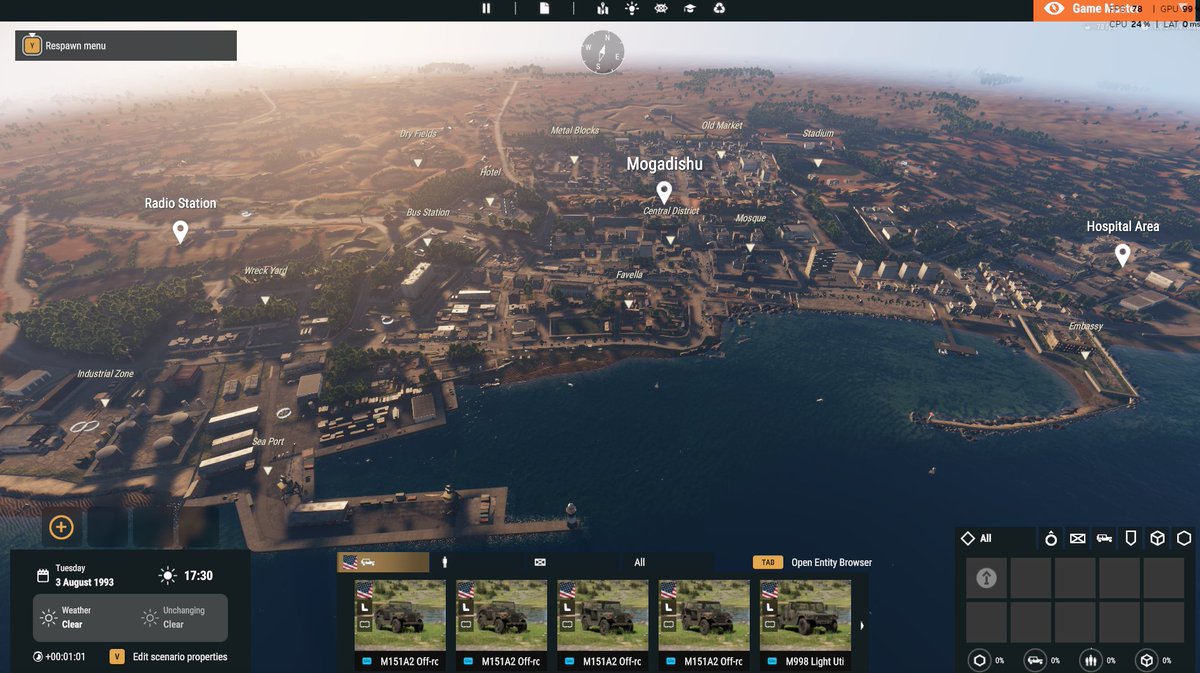The image size is (1200, 673).
Task: Select the All content tab
Action: (640, 562)
